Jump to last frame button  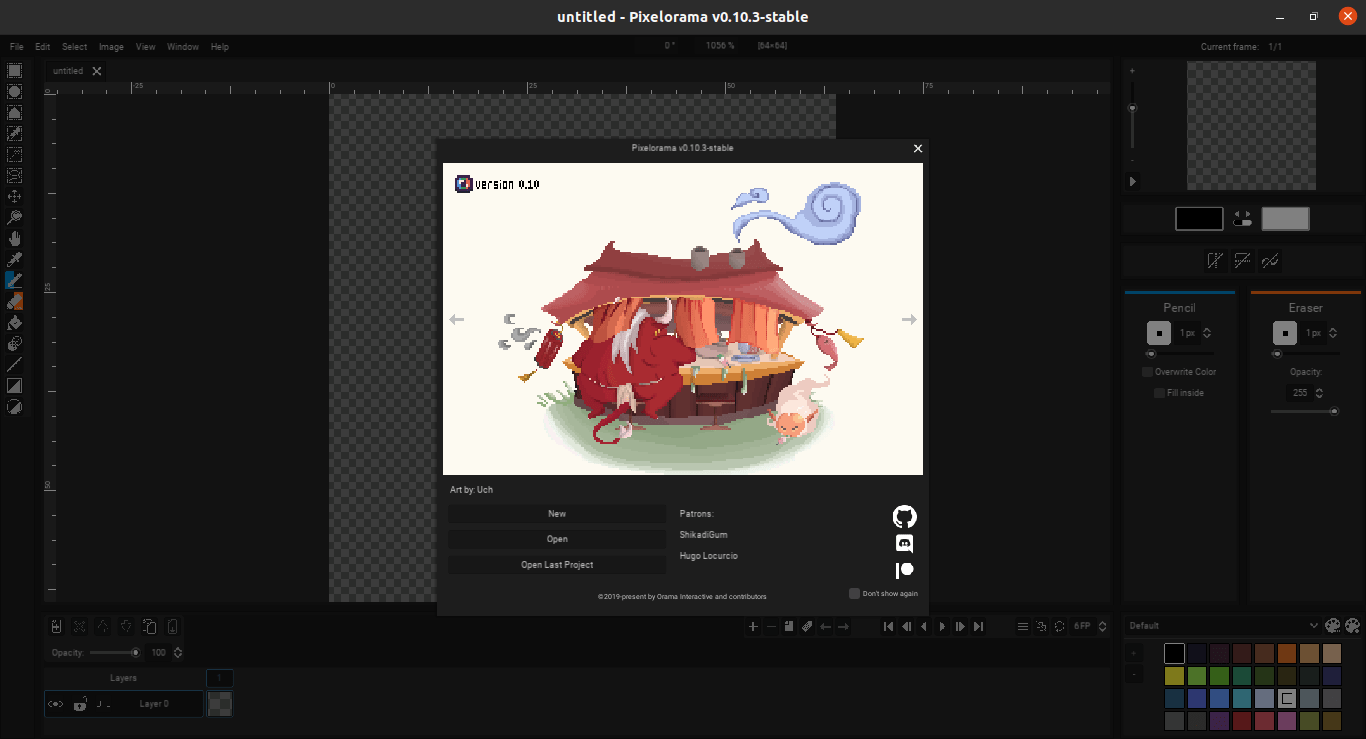click(978, 627)
